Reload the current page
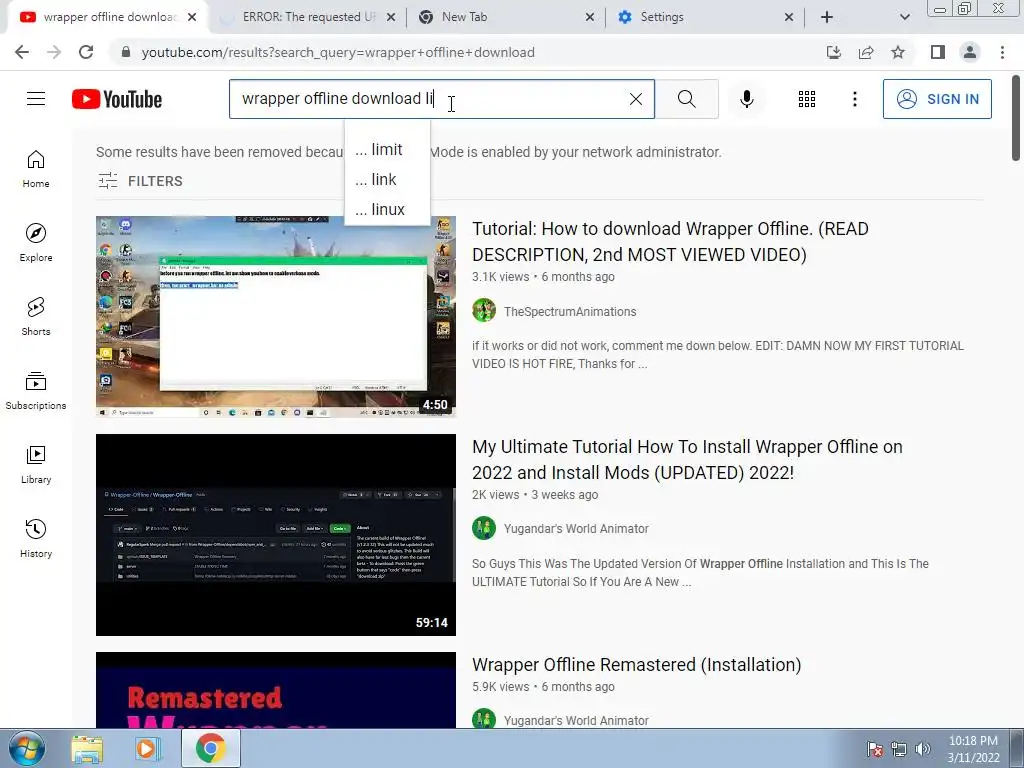The height and width of the screenshot is (768, 1024). tap(86, 52)
